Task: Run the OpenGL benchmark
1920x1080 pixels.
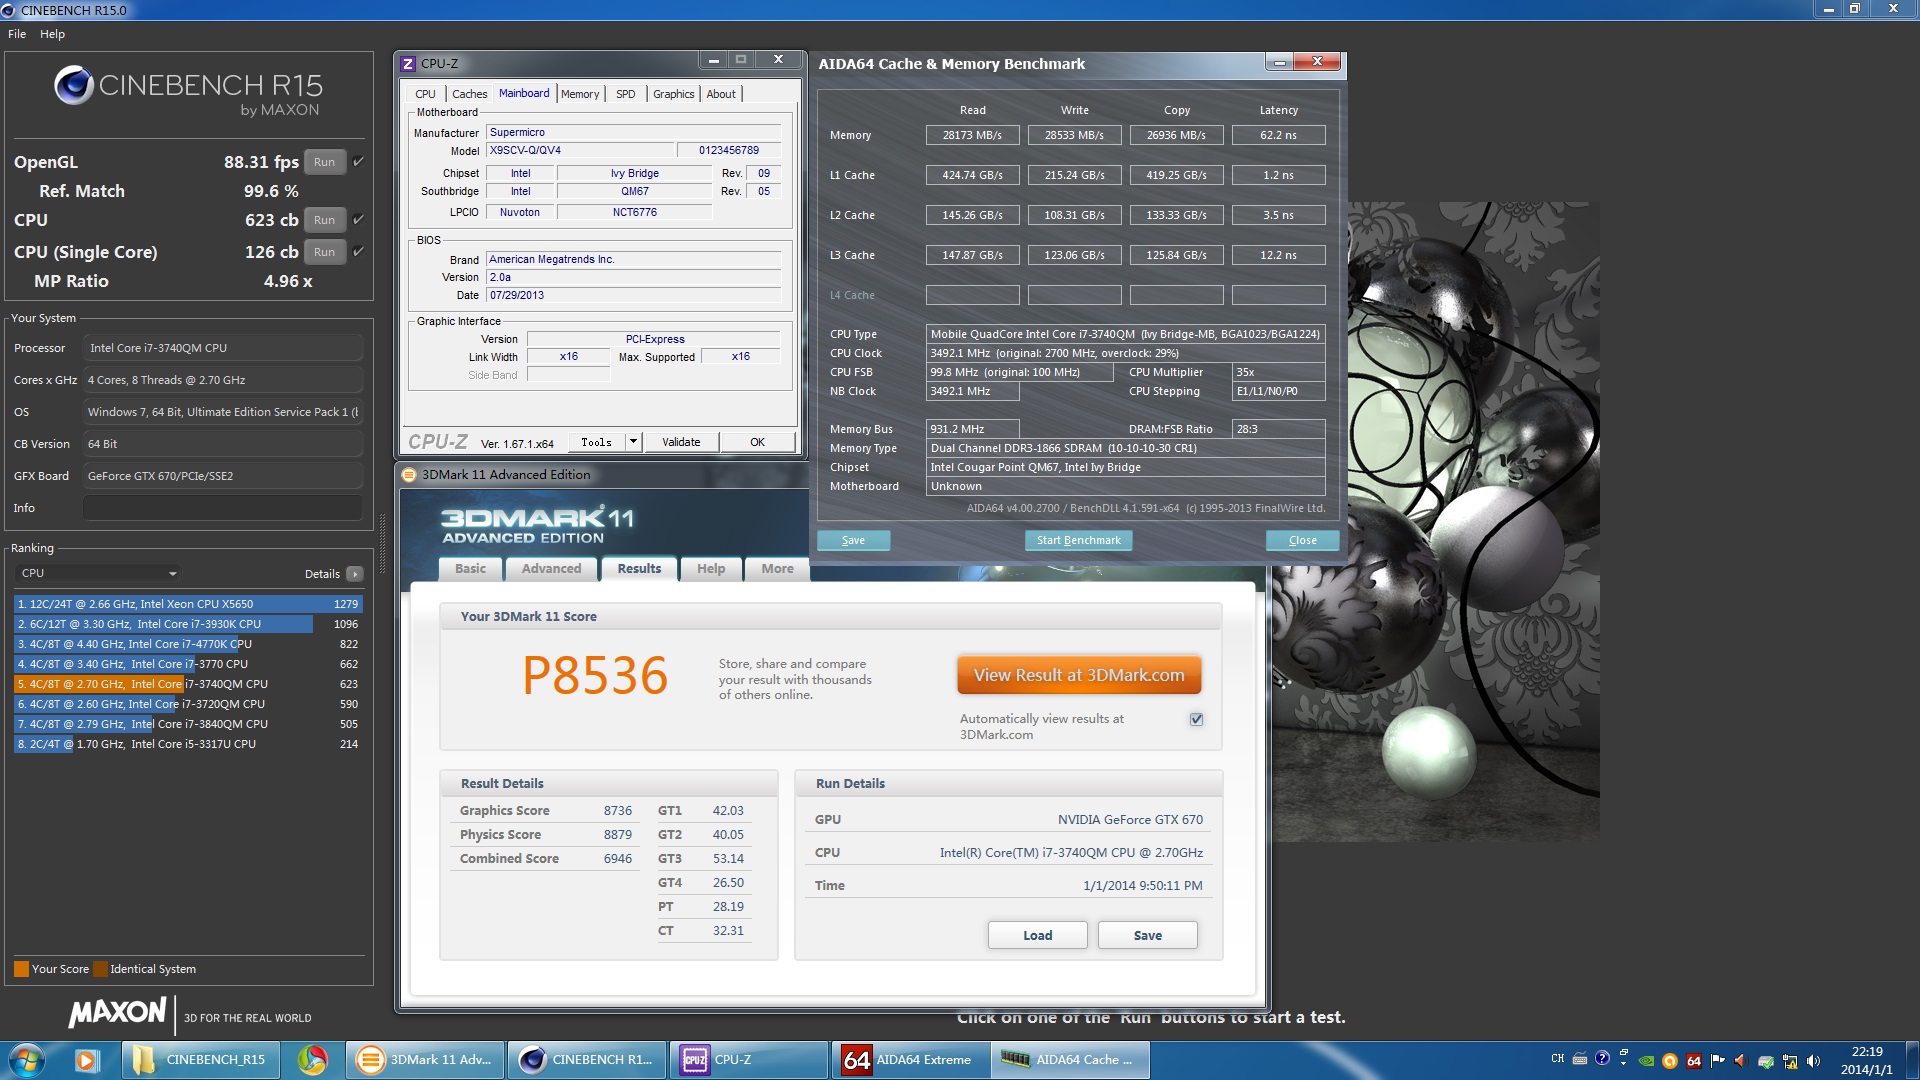Action: (324, 162)
